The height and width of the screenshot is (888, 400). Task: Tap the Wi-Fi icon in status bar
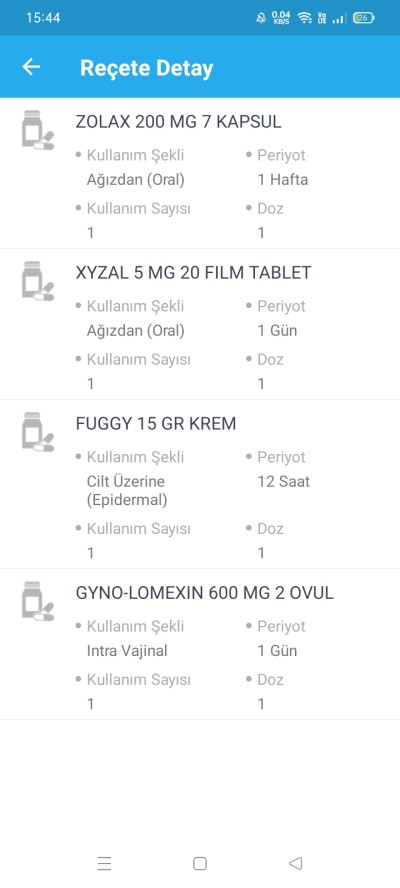click(305, 18)
